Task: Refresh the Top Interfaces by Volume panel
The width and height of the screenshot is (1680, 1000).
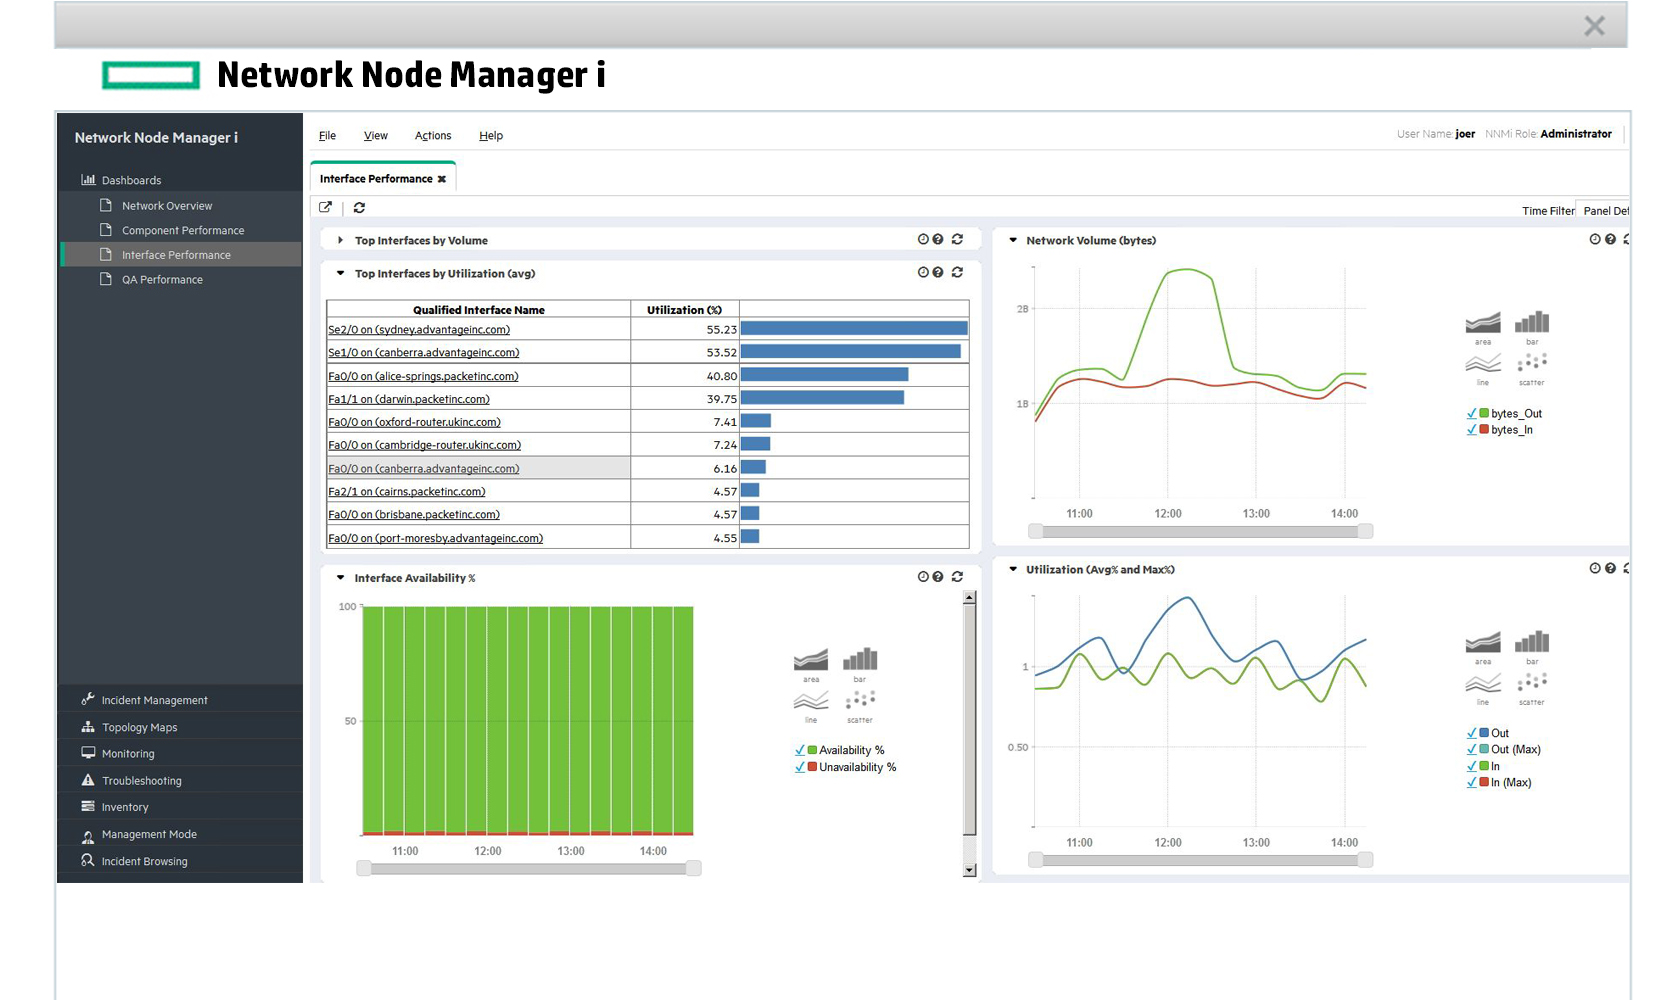Action: click(957, 239)
